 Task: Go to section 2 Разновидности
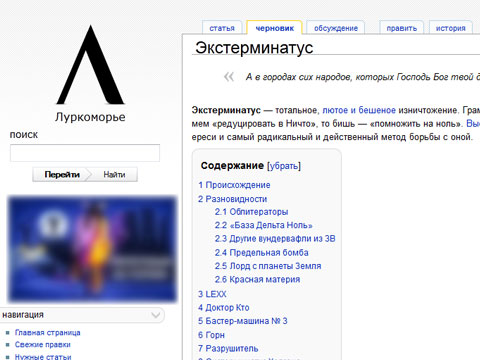[233, 199]
